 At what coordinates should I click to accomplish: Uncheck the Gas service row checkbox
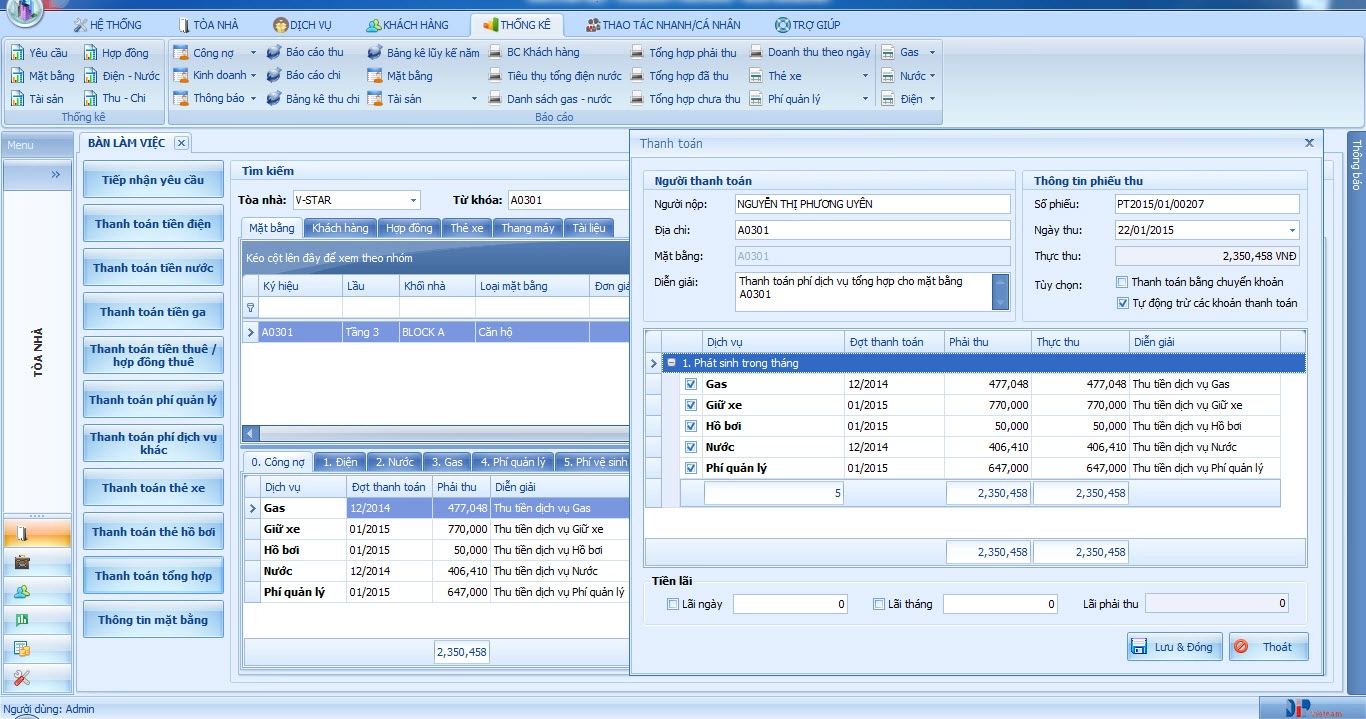691,384
